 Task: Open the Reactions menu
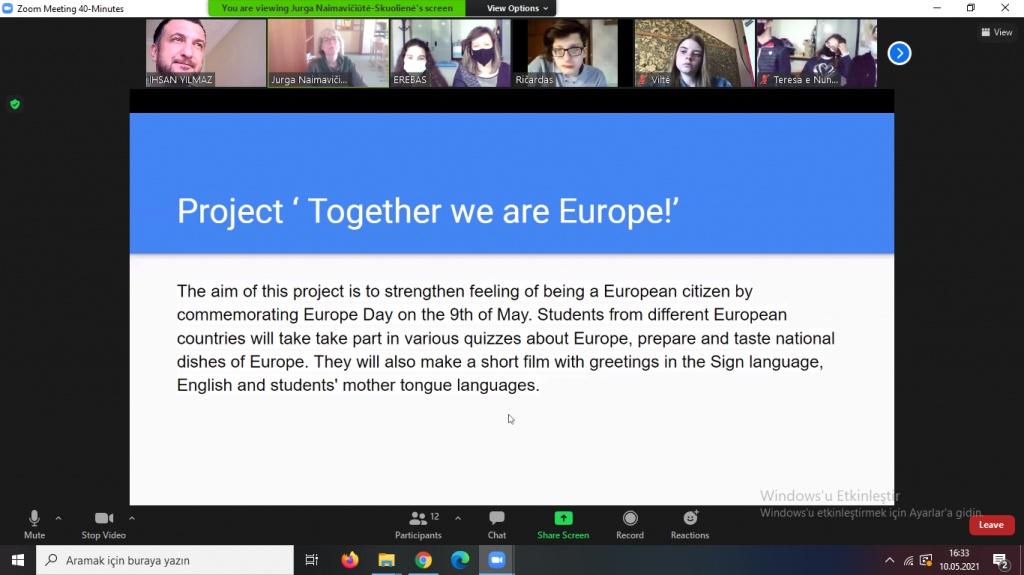(690, 523)
